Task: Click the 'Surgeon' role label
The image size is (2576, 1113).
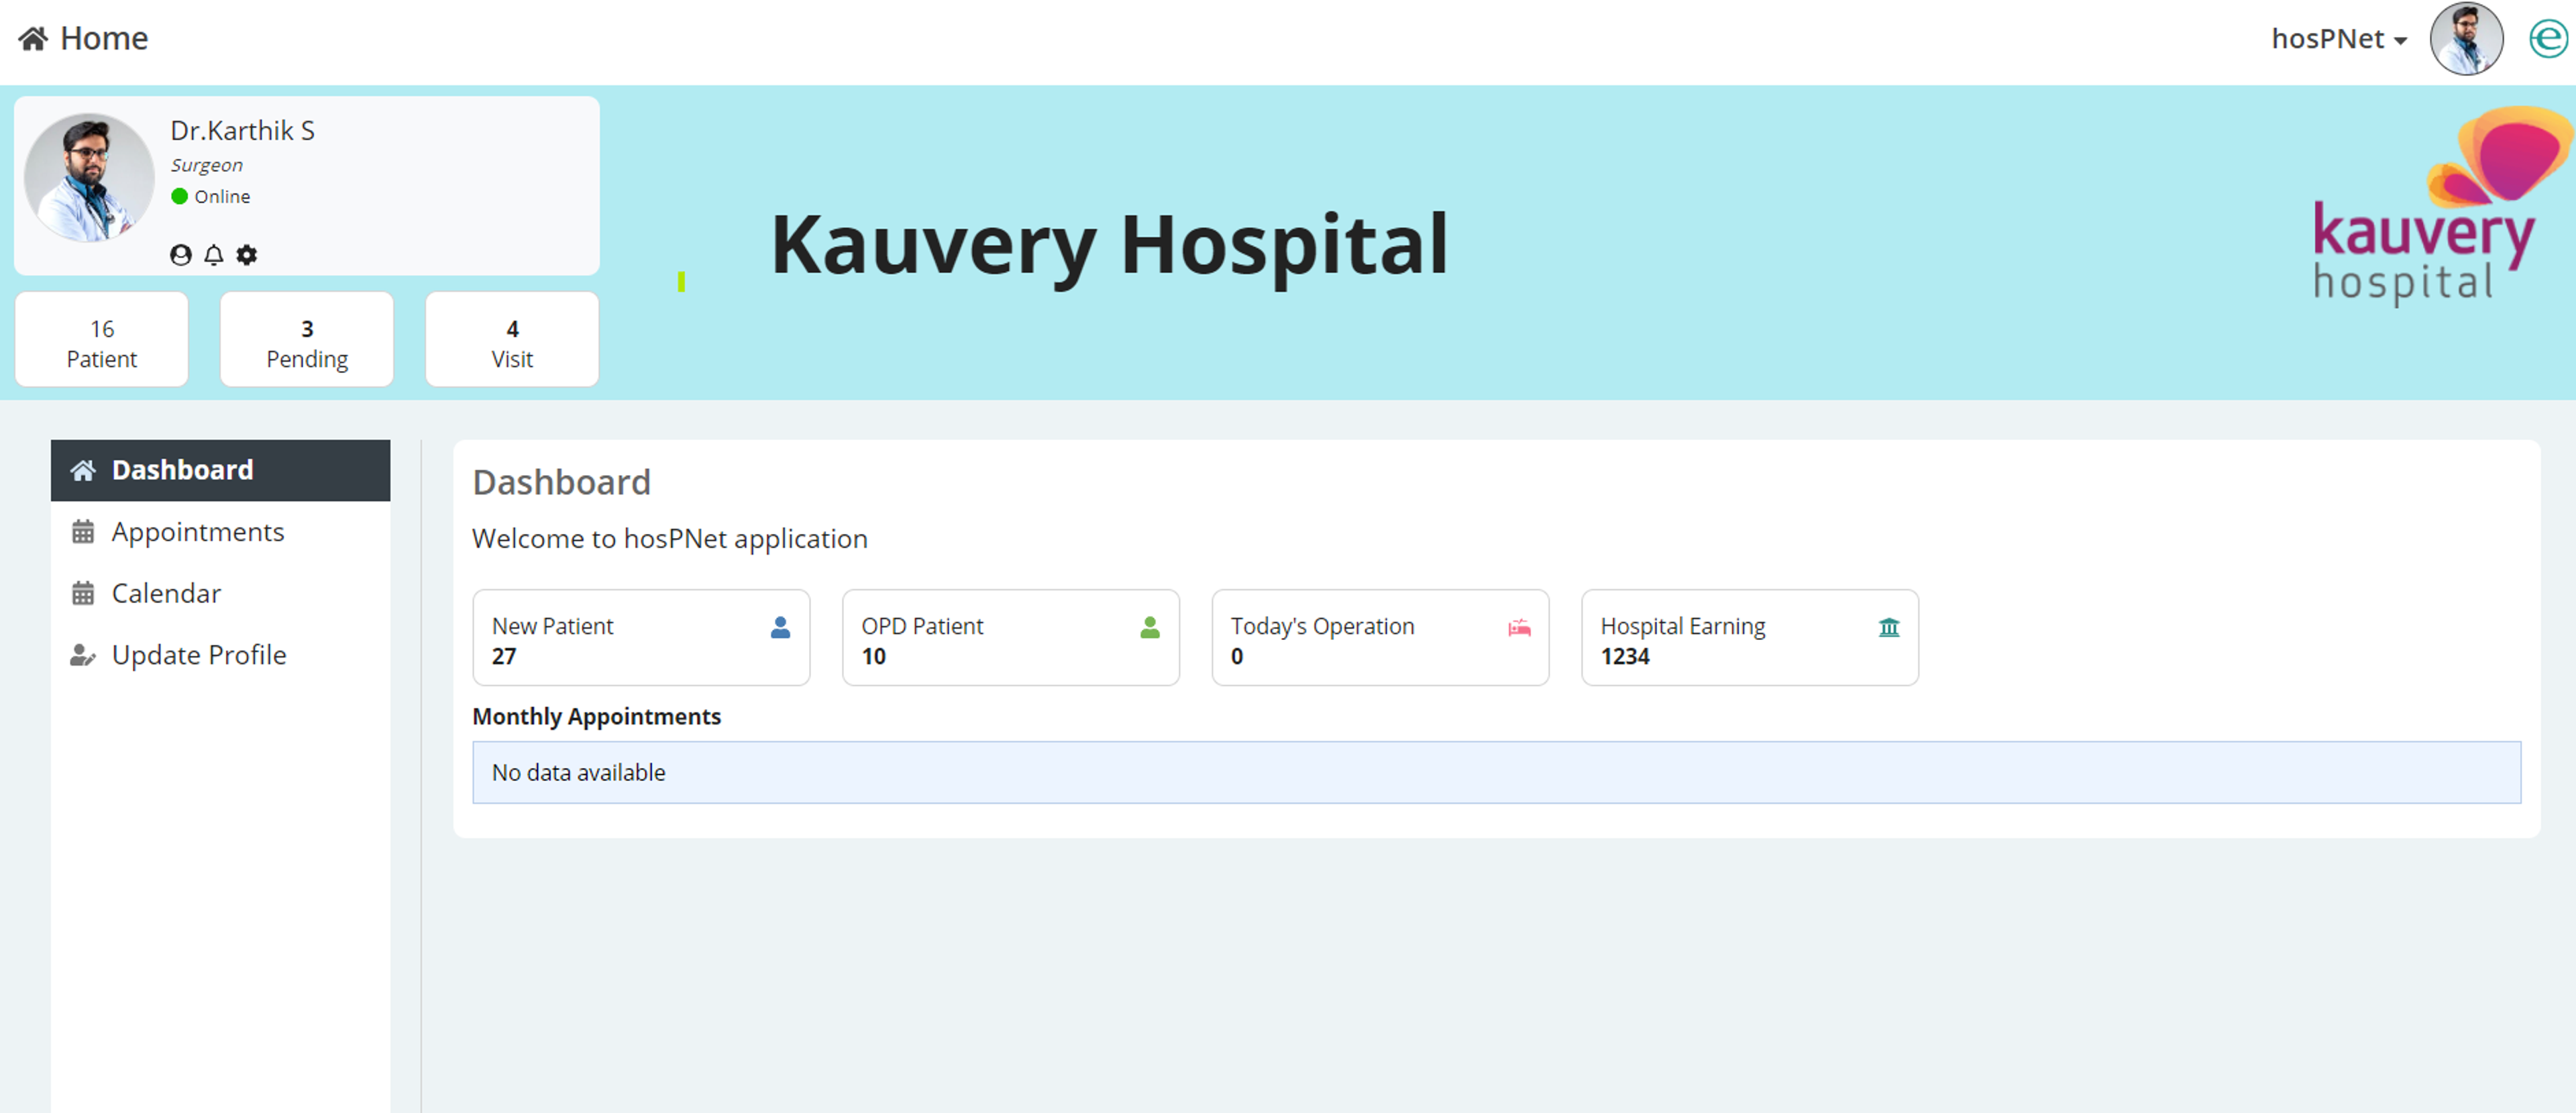Action: [x=207, y=166]
